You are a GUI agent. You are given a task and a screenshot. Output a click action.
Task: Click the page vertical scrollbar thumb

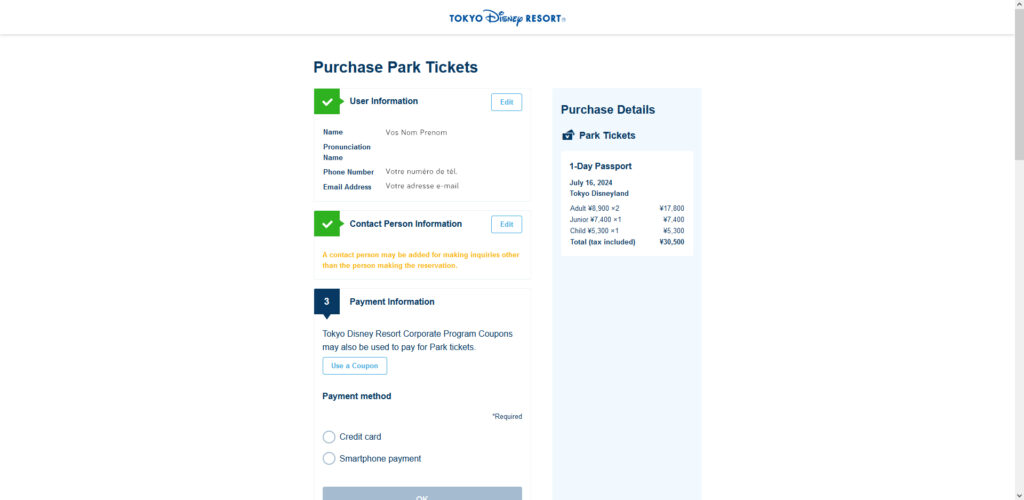(1019, 80)
